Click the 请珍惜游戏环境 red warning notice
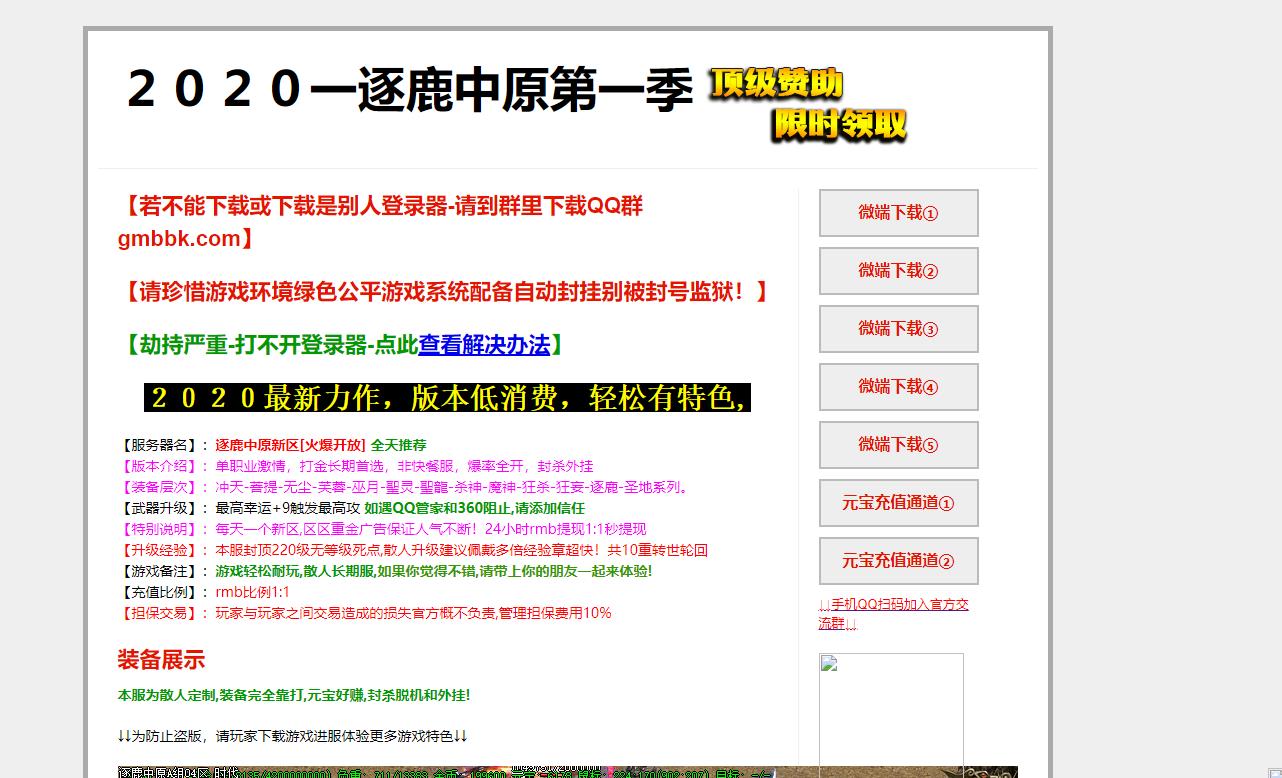This screenshot has width=1282, height=778. pos(444,292)
